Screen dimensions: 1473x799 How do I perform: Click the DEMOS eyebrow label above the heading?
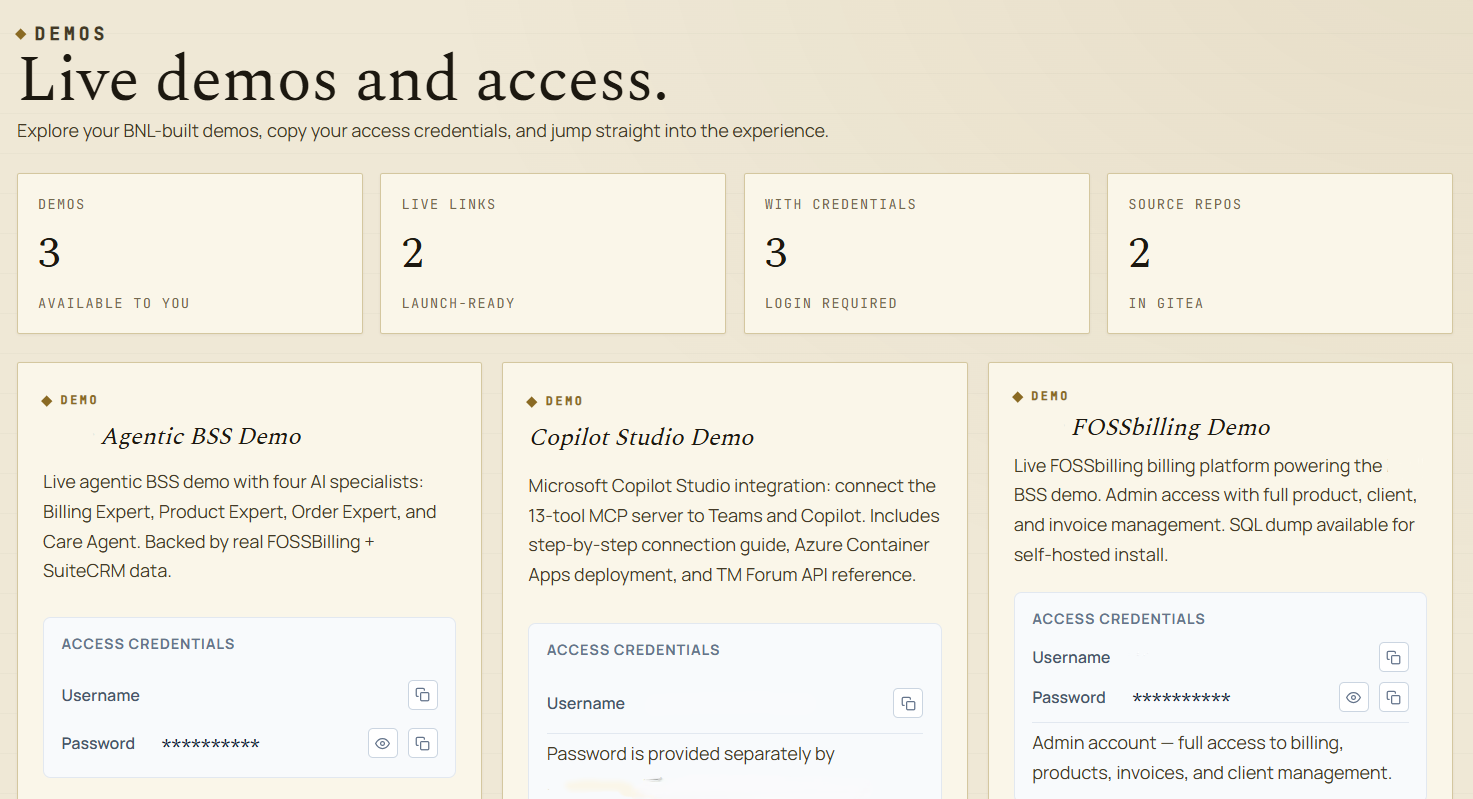pos(70,34)
